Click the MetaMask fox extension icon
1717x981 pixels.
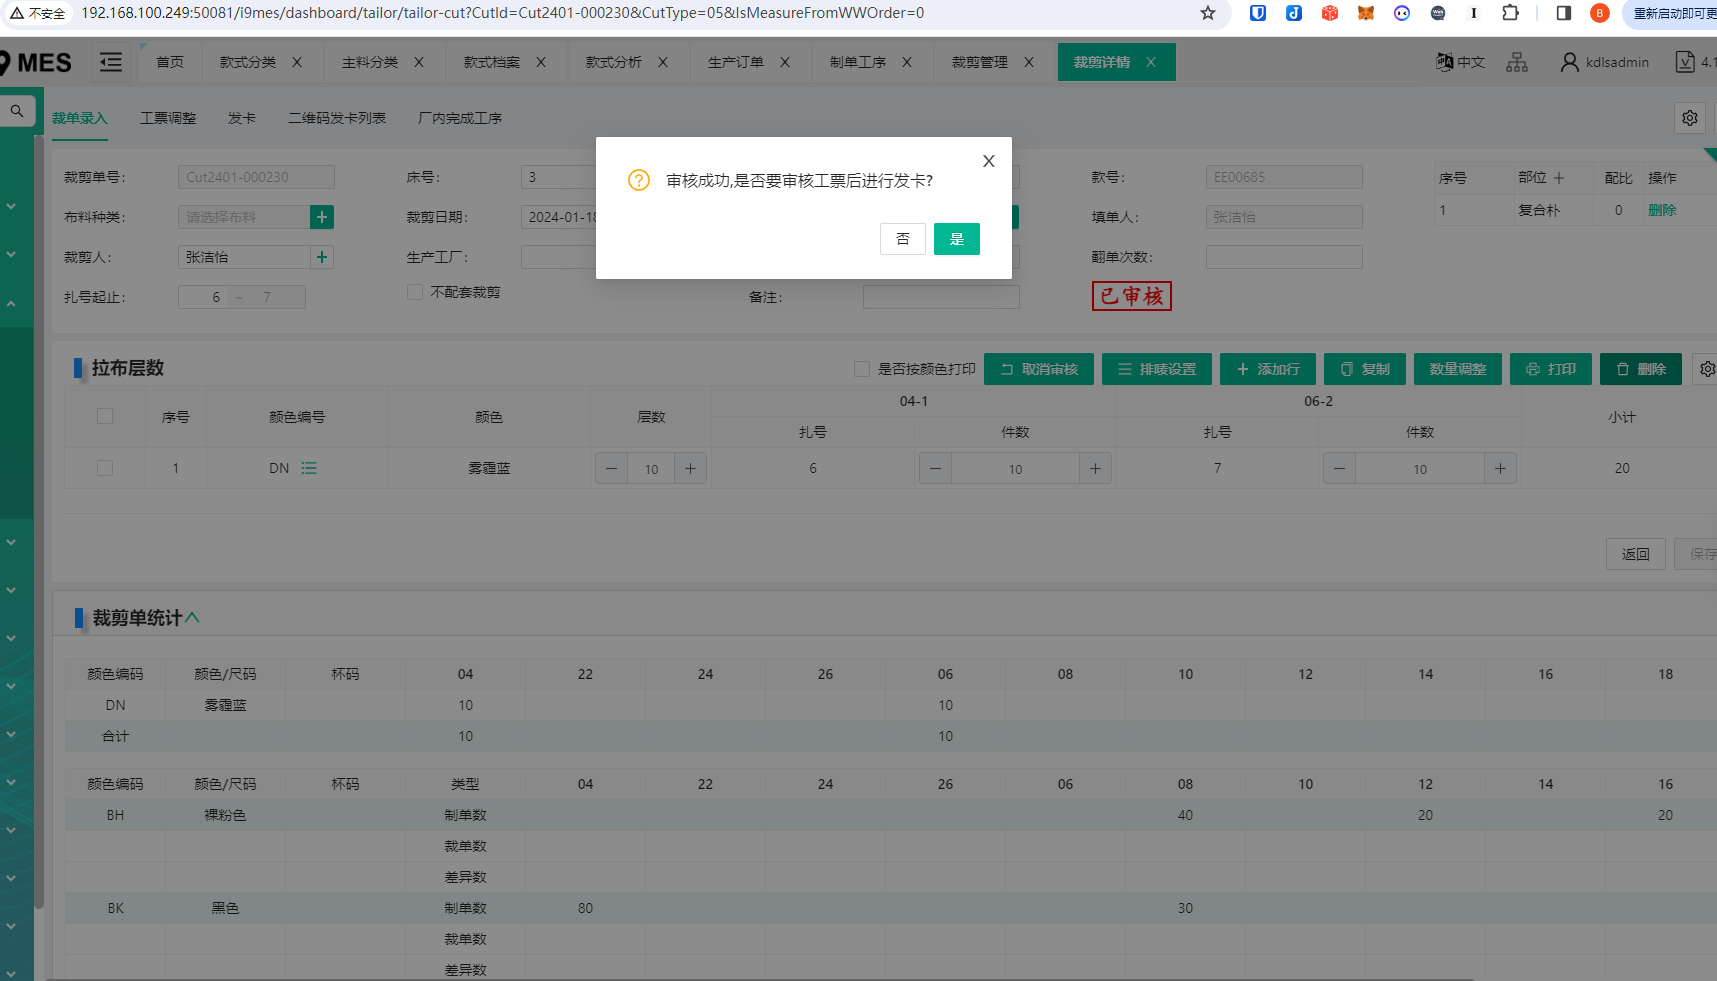1366,13
